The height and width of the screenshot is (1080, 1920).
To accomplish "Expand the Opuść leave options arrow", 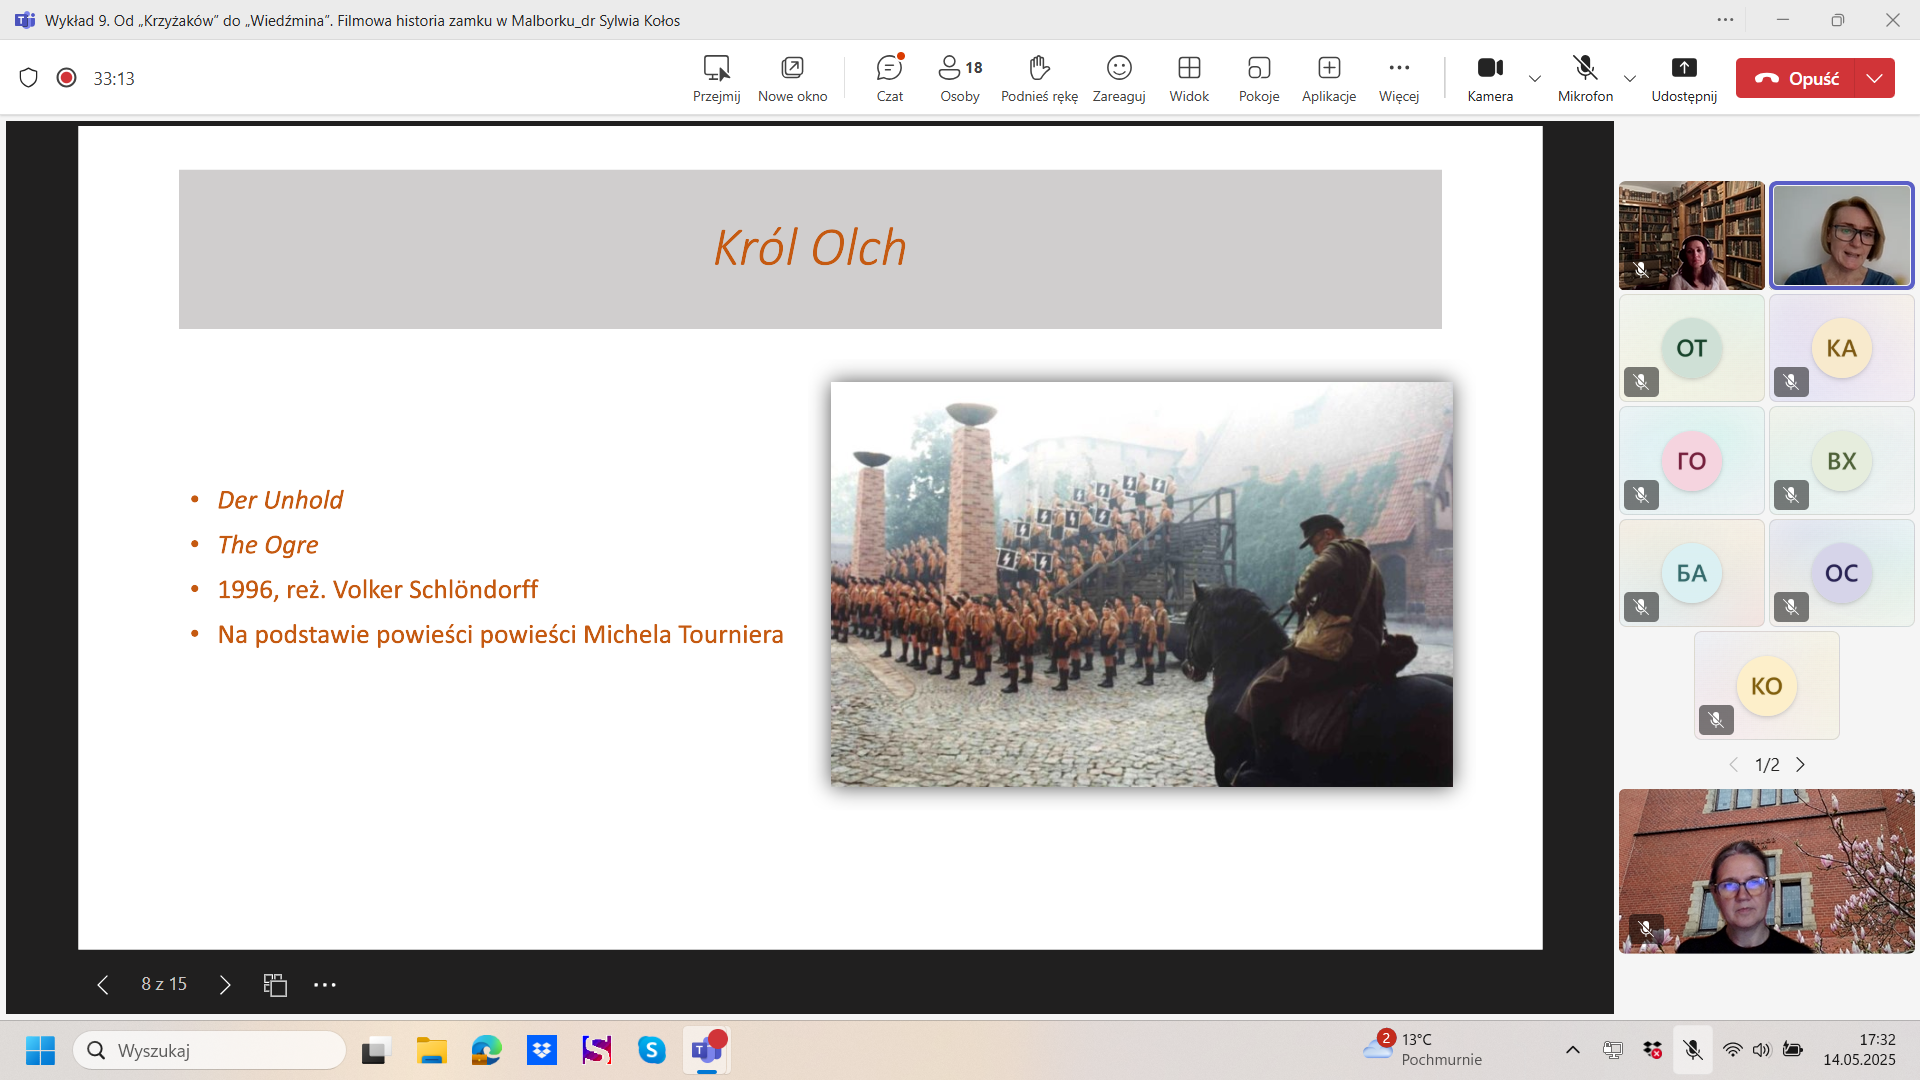I will click(1874, 78).
